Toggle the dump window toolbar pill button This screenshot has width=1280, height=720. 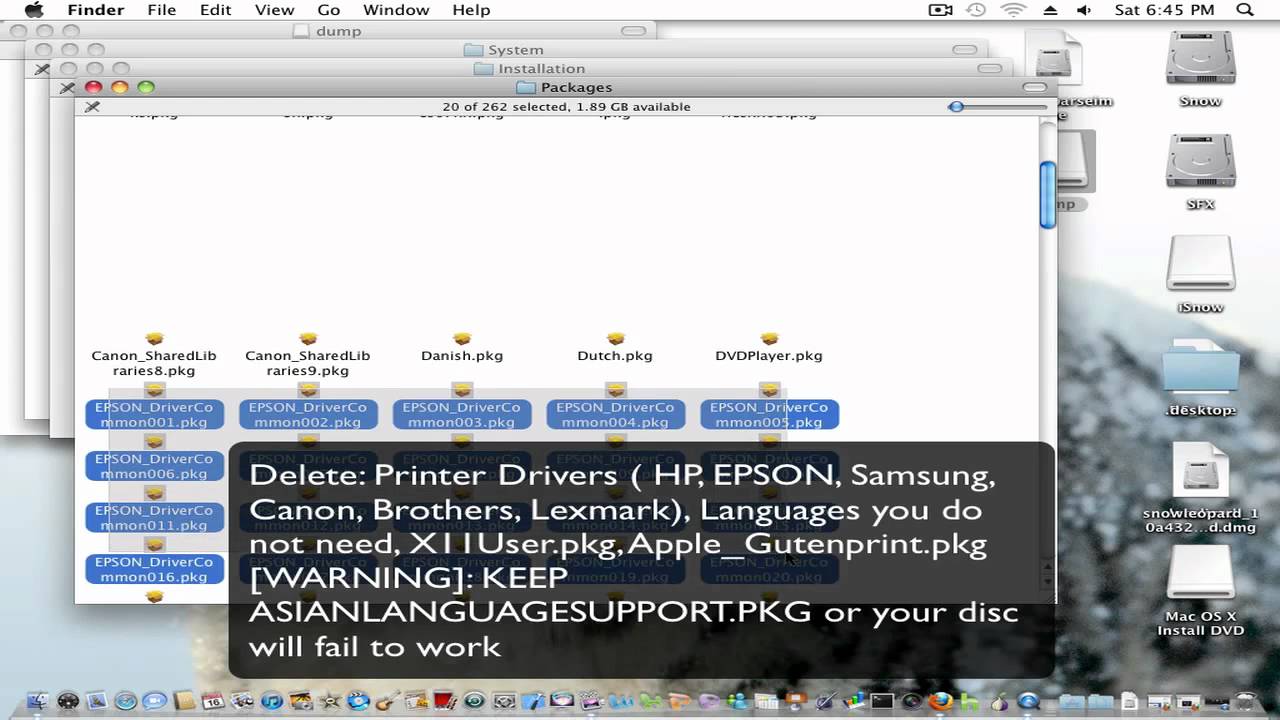coord(634,30)
